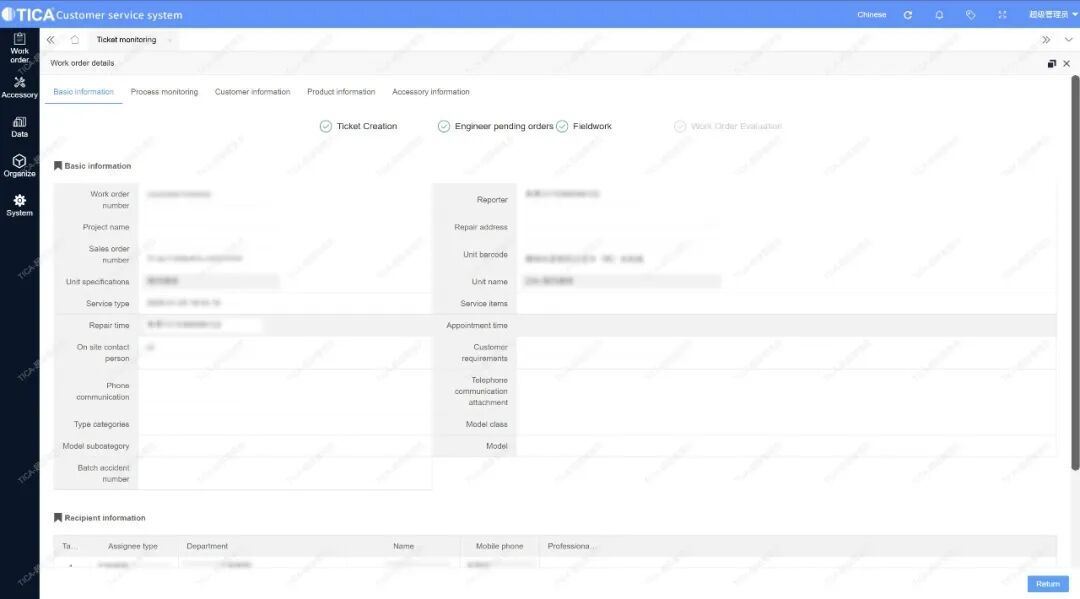Image resolution: width=1080 pixels, height=599 pixels.
Task: Switch to the Customer information tab
Action: (x=252, y=92)
